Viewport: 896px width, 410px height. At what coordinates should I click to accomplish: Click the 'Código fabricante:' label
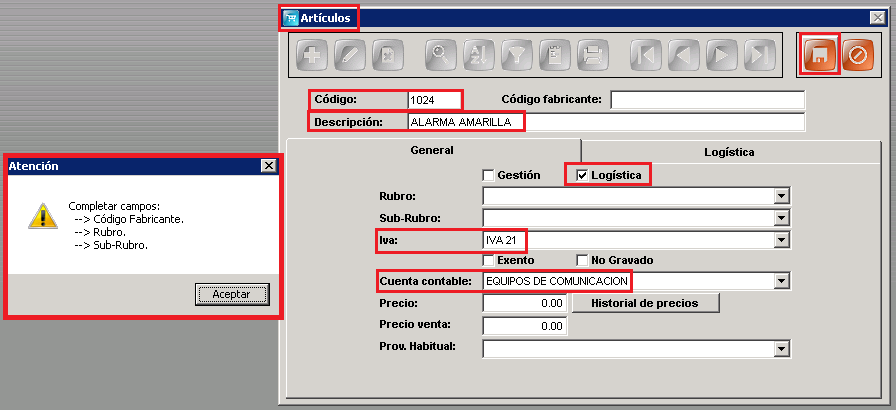tap(551, 99)
